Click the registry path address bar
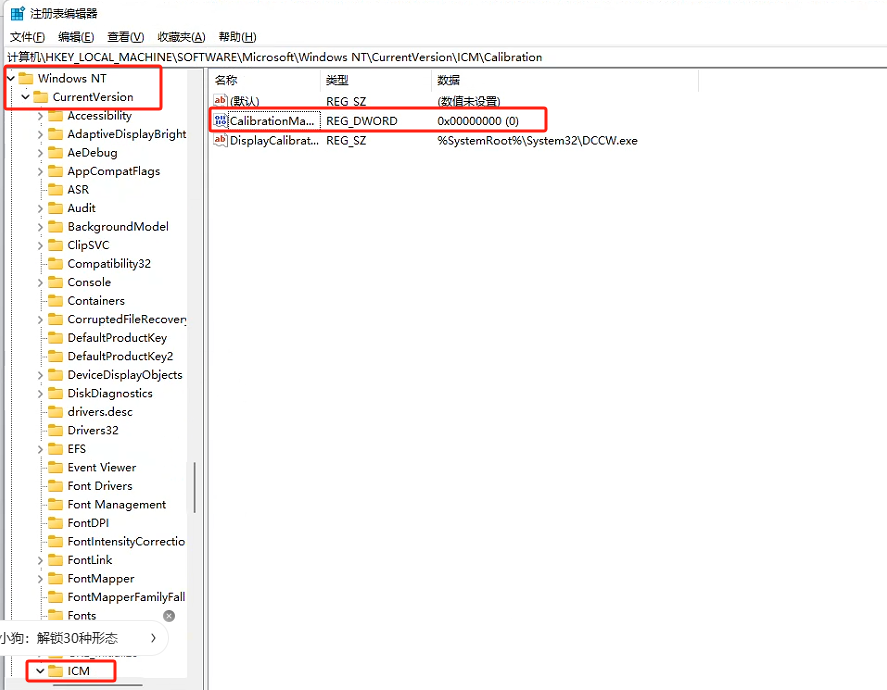 click(444, 57)
